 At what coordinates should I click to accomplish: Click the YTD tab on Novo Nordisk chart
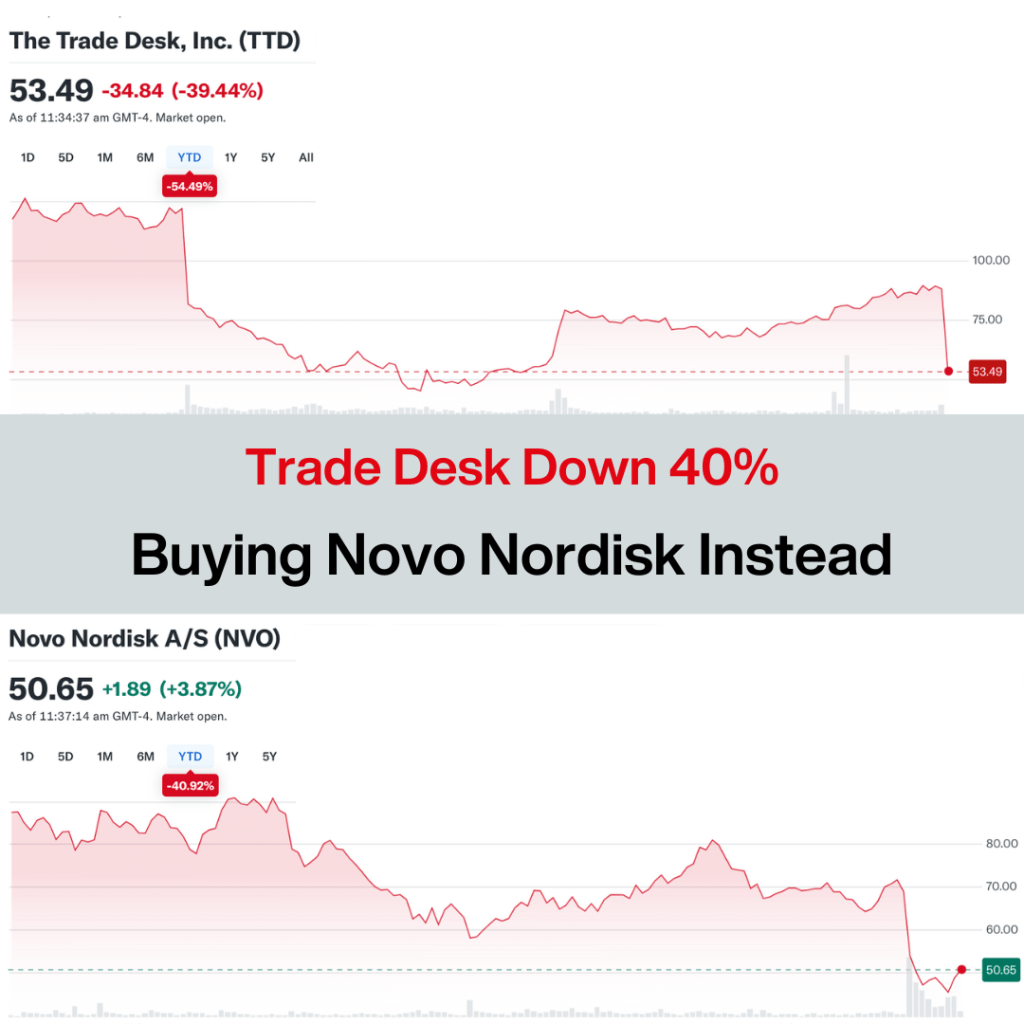tap(189, 756)
